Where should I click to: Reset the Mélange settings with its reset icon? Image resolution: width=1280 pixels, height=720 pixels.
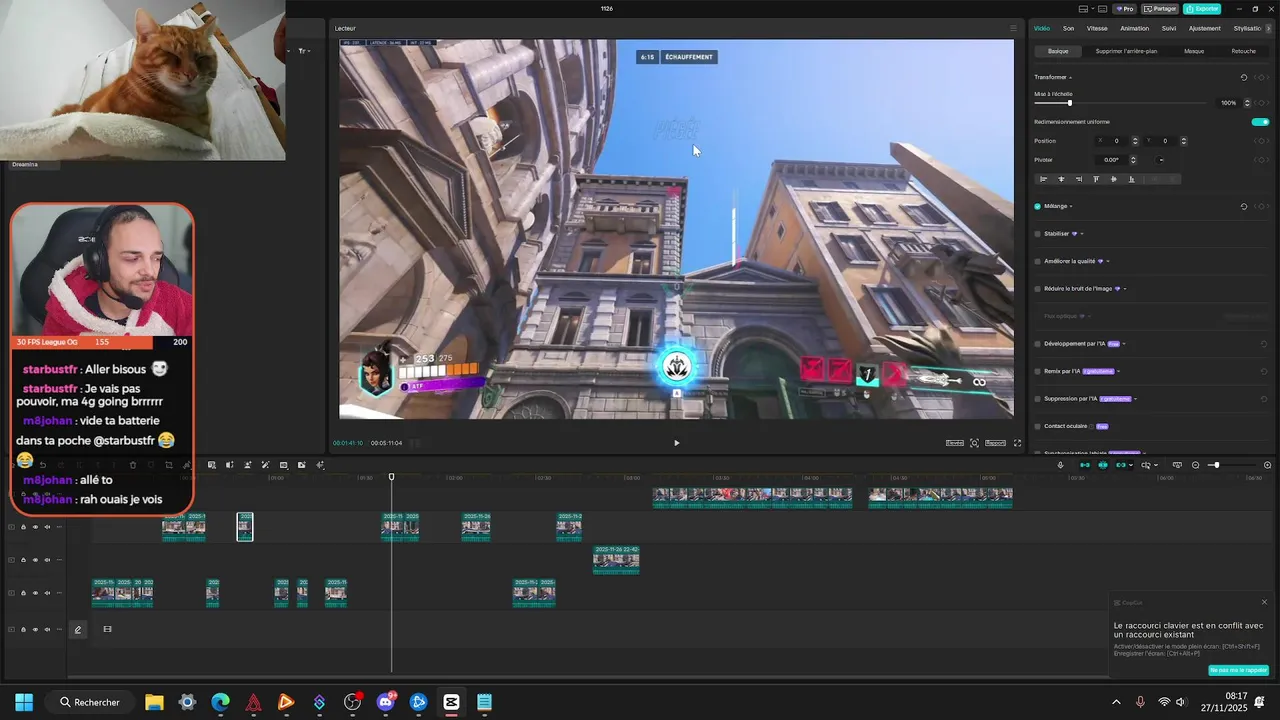(1244, 206)
